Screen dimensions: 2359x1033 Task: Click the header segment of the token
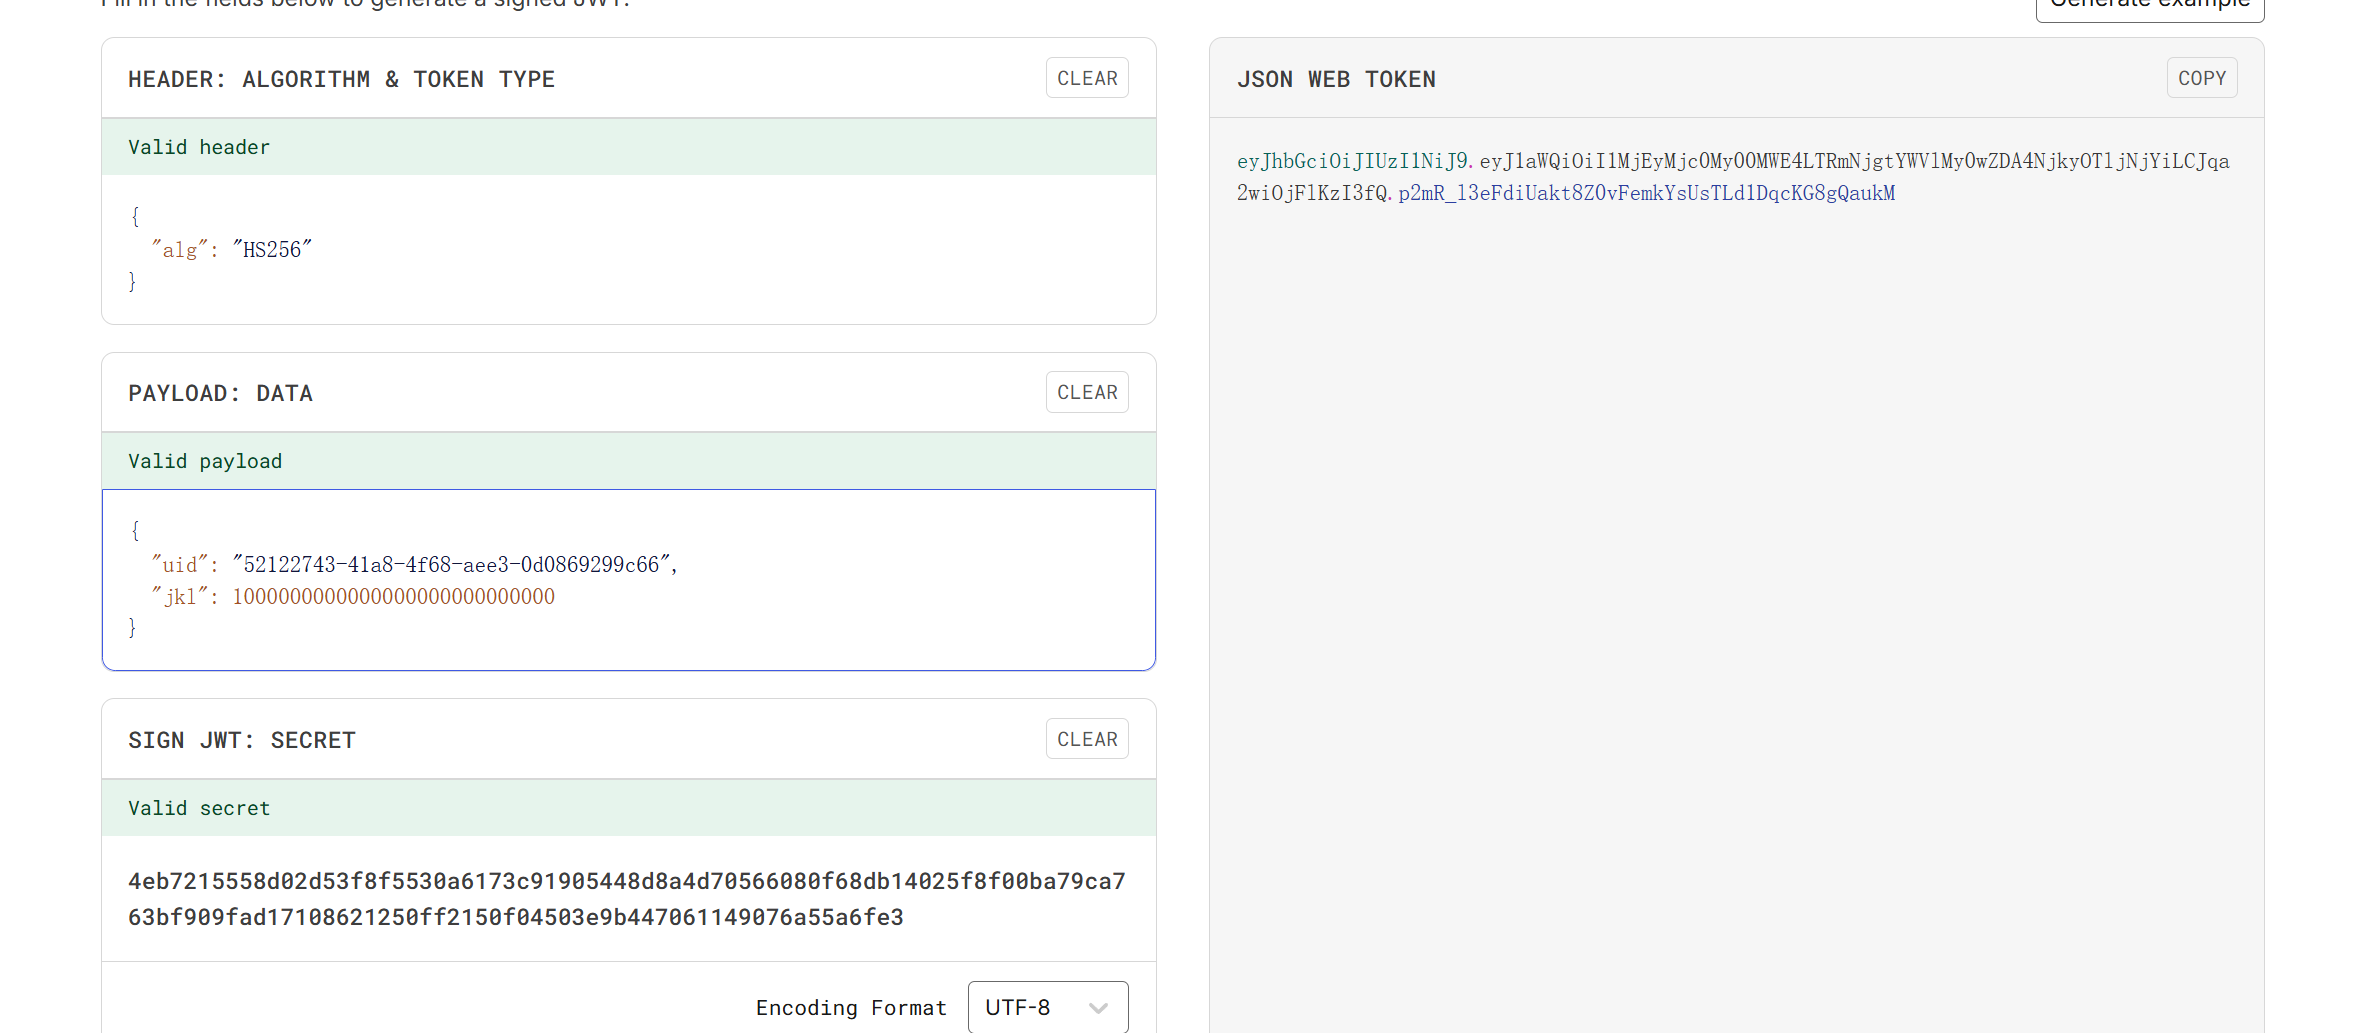1352,161
